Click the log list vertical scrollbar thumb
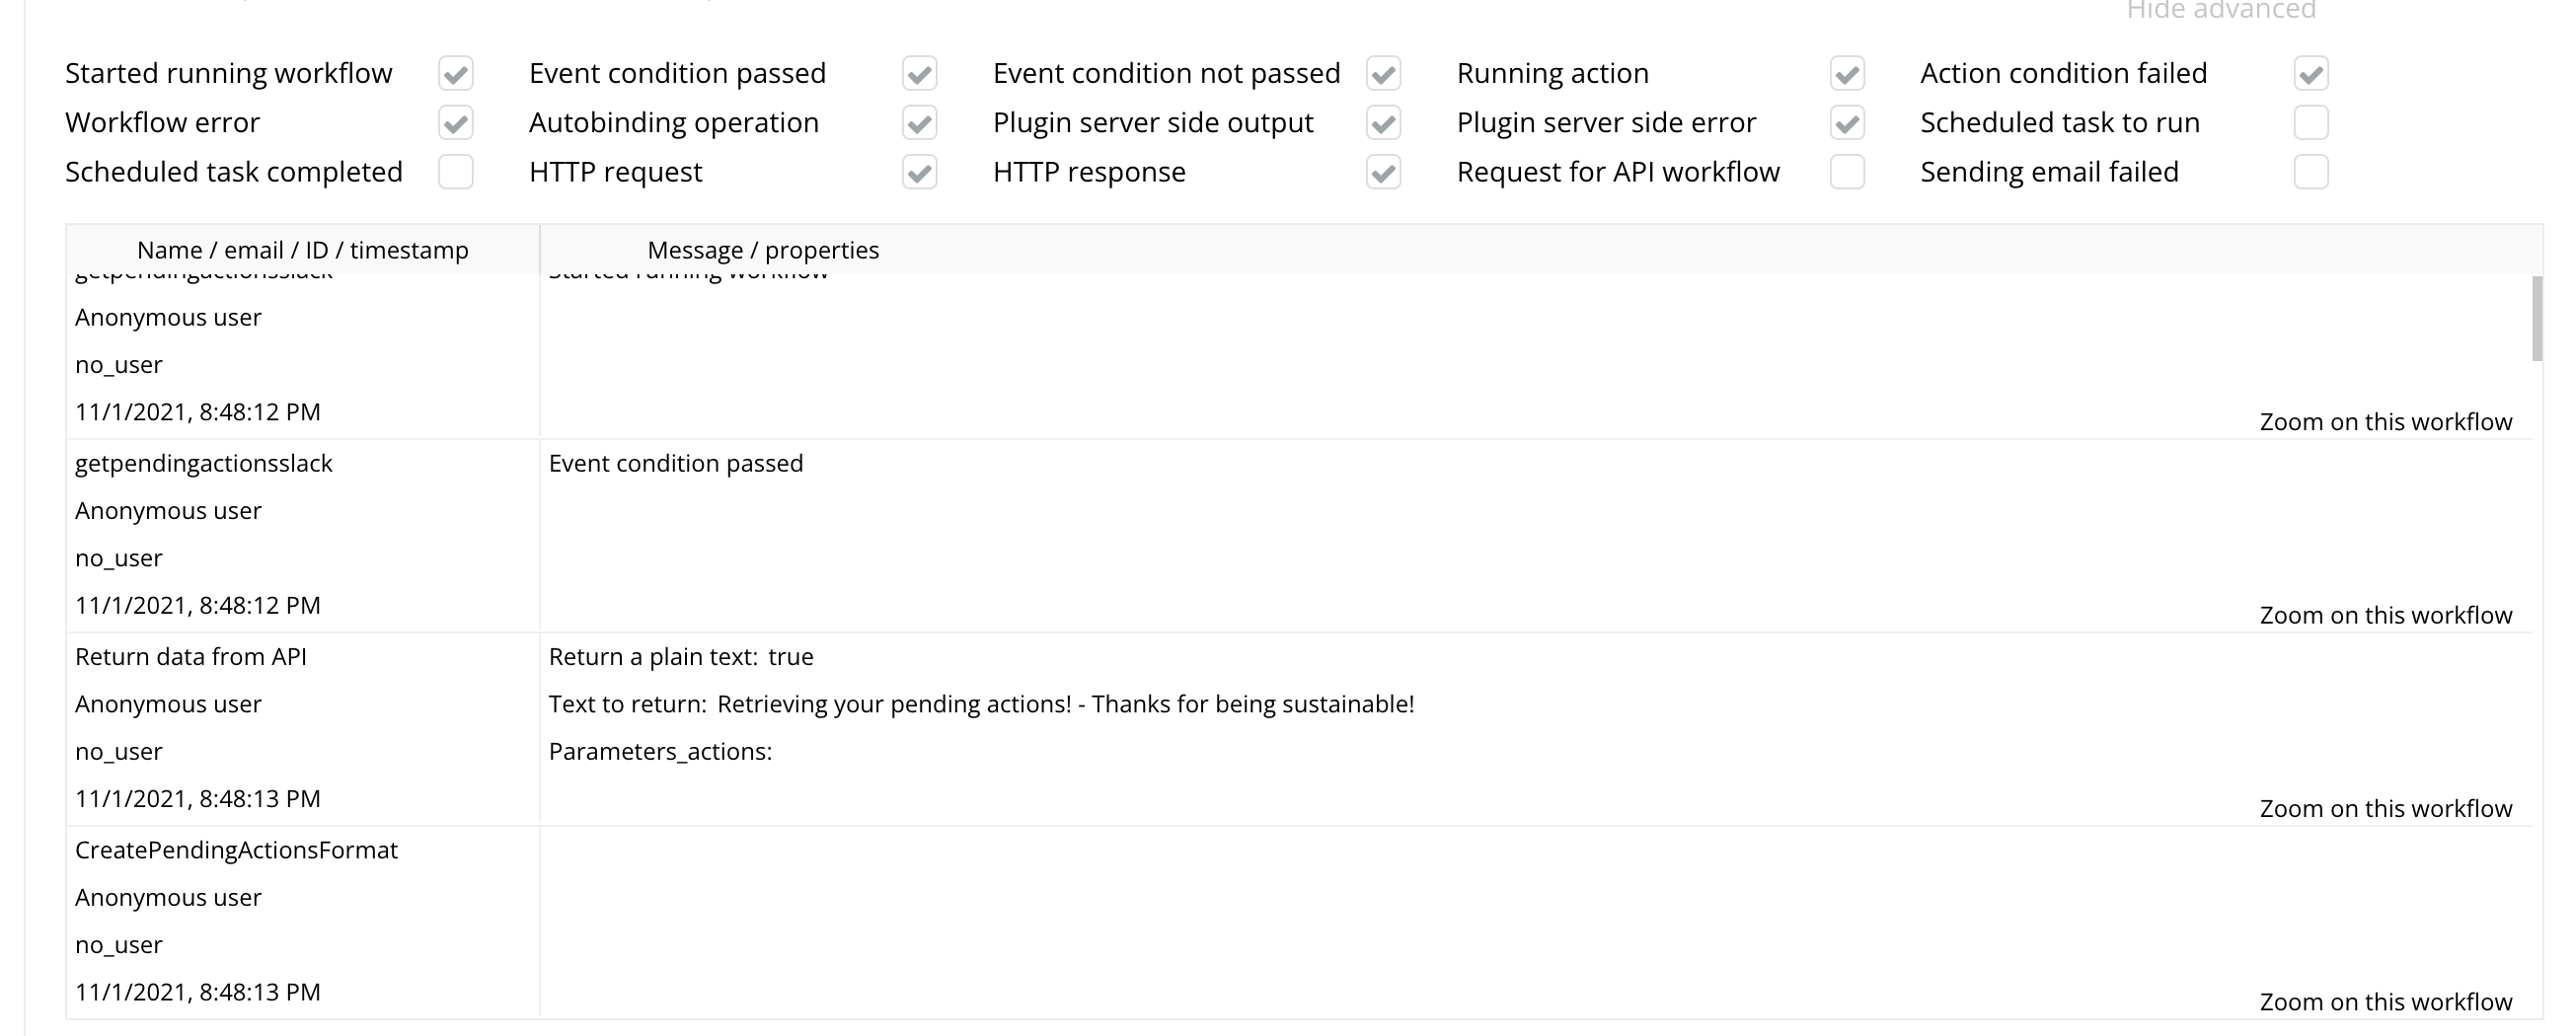The width and height of the screenshot is (2576, 1036). 2536,318
